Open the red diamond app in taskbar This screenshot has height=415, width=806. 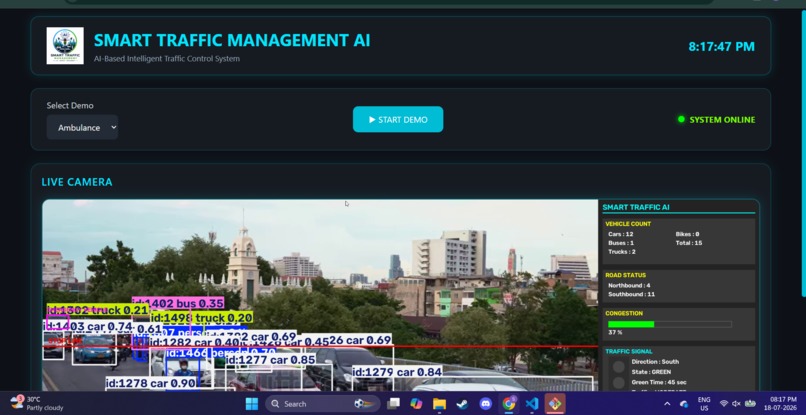pos(555,404)
